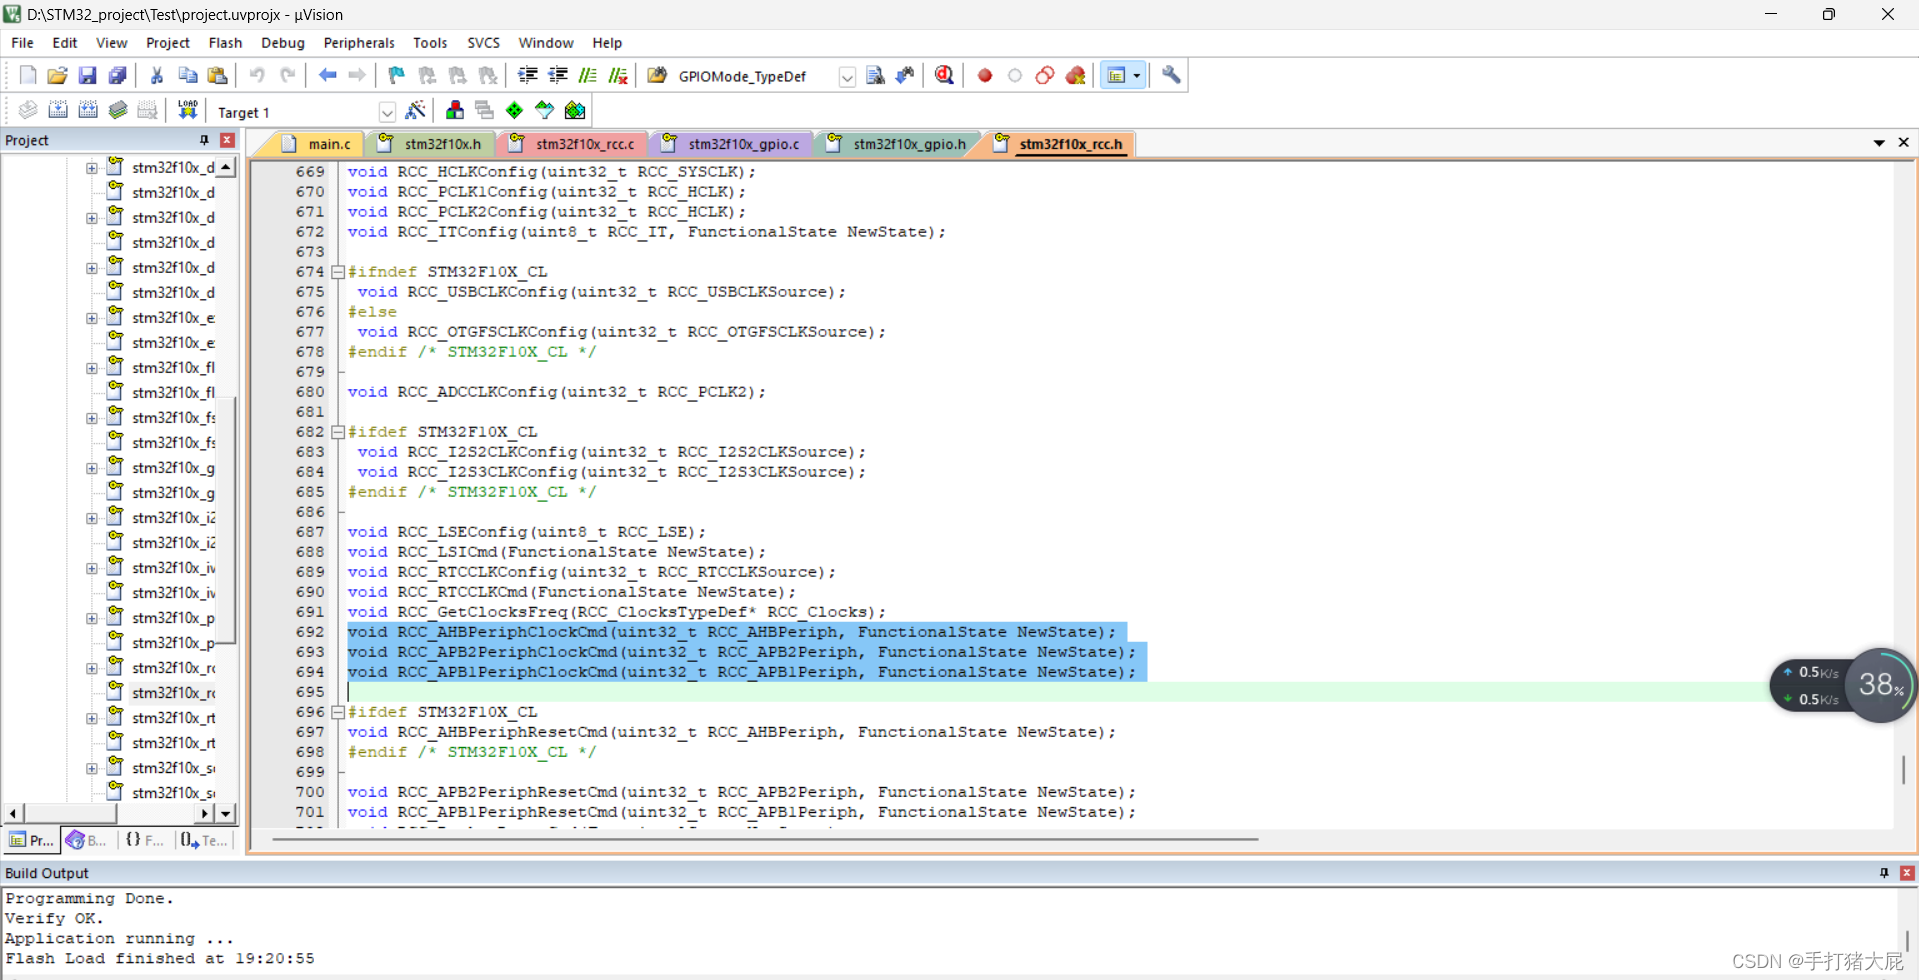1919x980 pixels.
Task: Open Manage Project Items icon
Action: coord(455,110)
